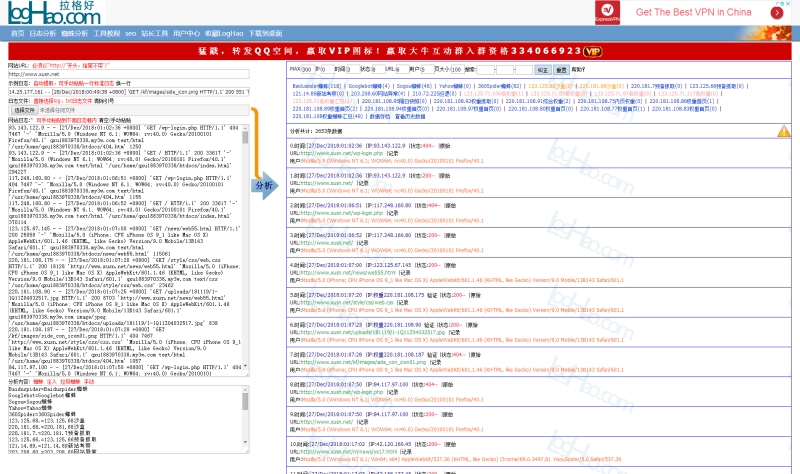Image resolution: width=800 pixels, height=474 pixels.
Task: Click Baiduspider蜘蛛(118) filter link
Action: click(x=317, y=86)
